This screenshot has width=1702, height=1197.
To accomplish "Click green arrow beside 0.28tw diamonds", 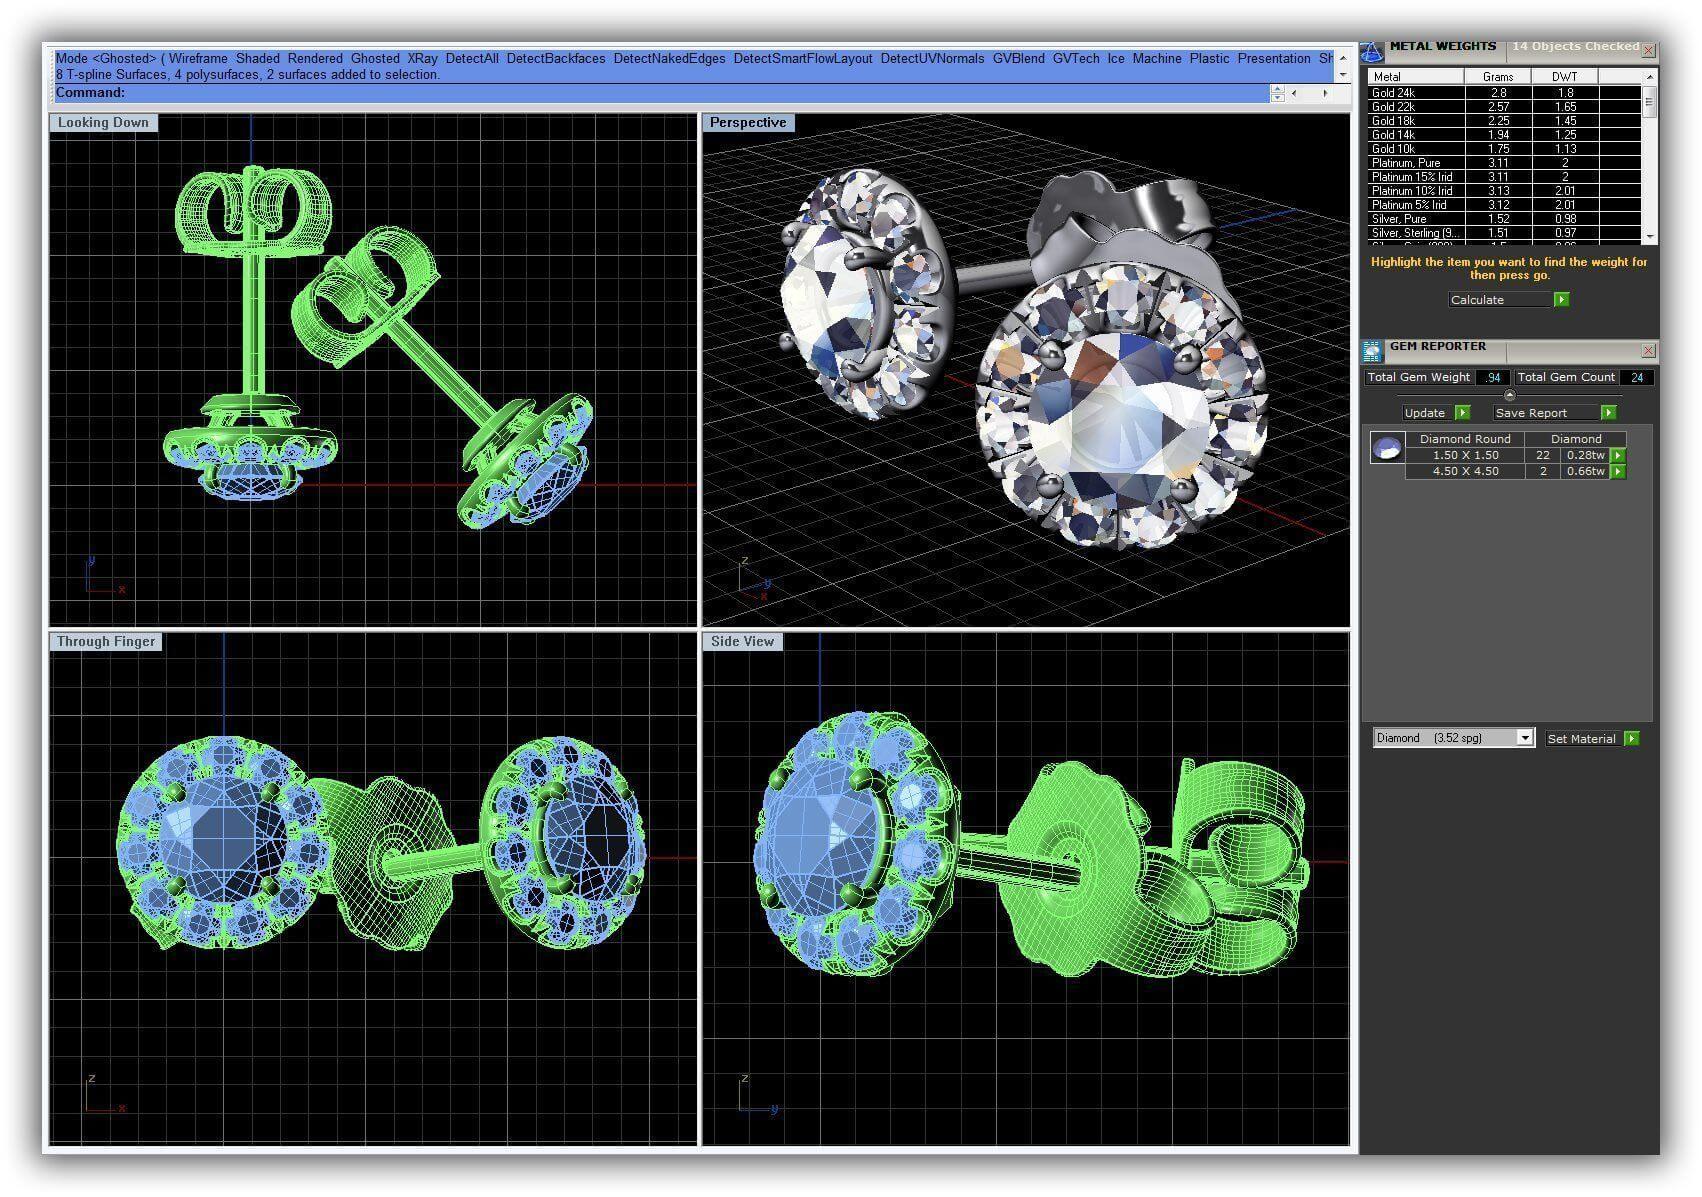I will point(1618,456).
